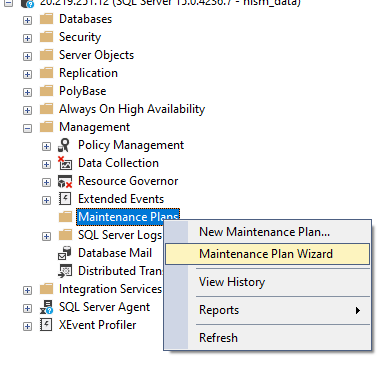The image size is (390, 366).
Task: Click the Distributed Transaction Coordinator icon
Action: point(65,271)
